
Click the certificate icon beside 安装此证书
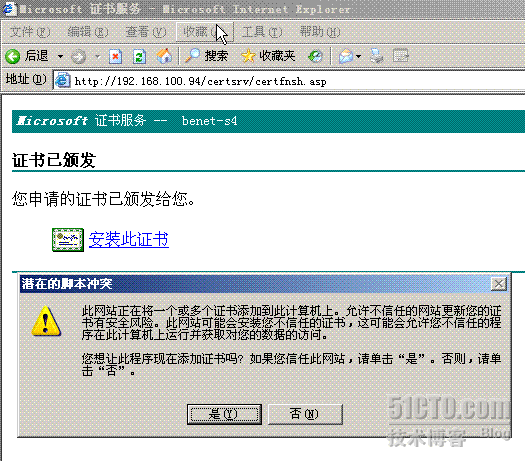(x=68, y=240)
